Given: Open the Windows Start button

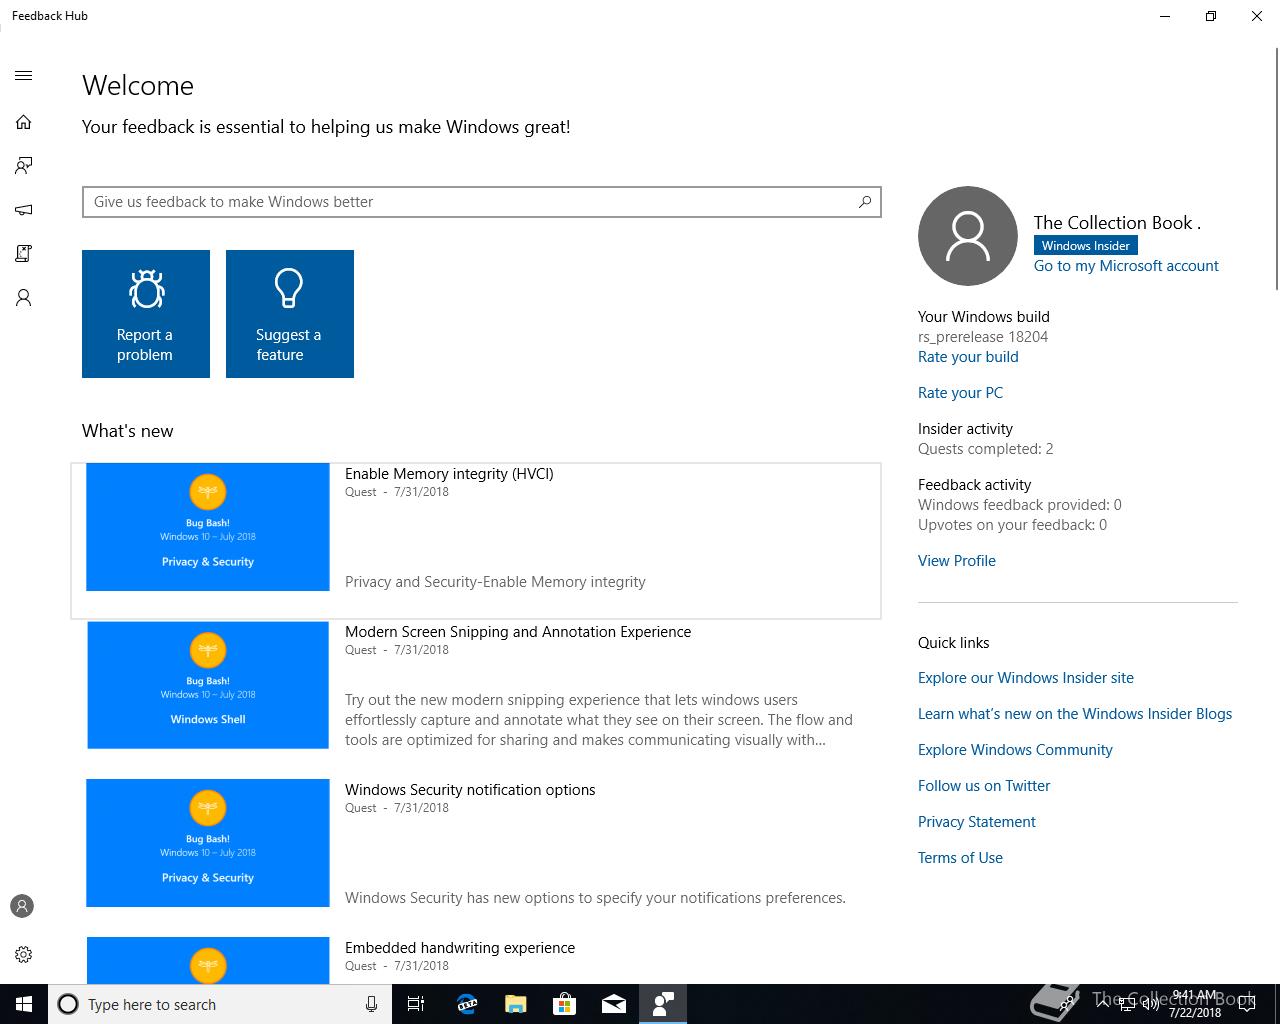Looking at the screenshot, I should coord(24,1004).
